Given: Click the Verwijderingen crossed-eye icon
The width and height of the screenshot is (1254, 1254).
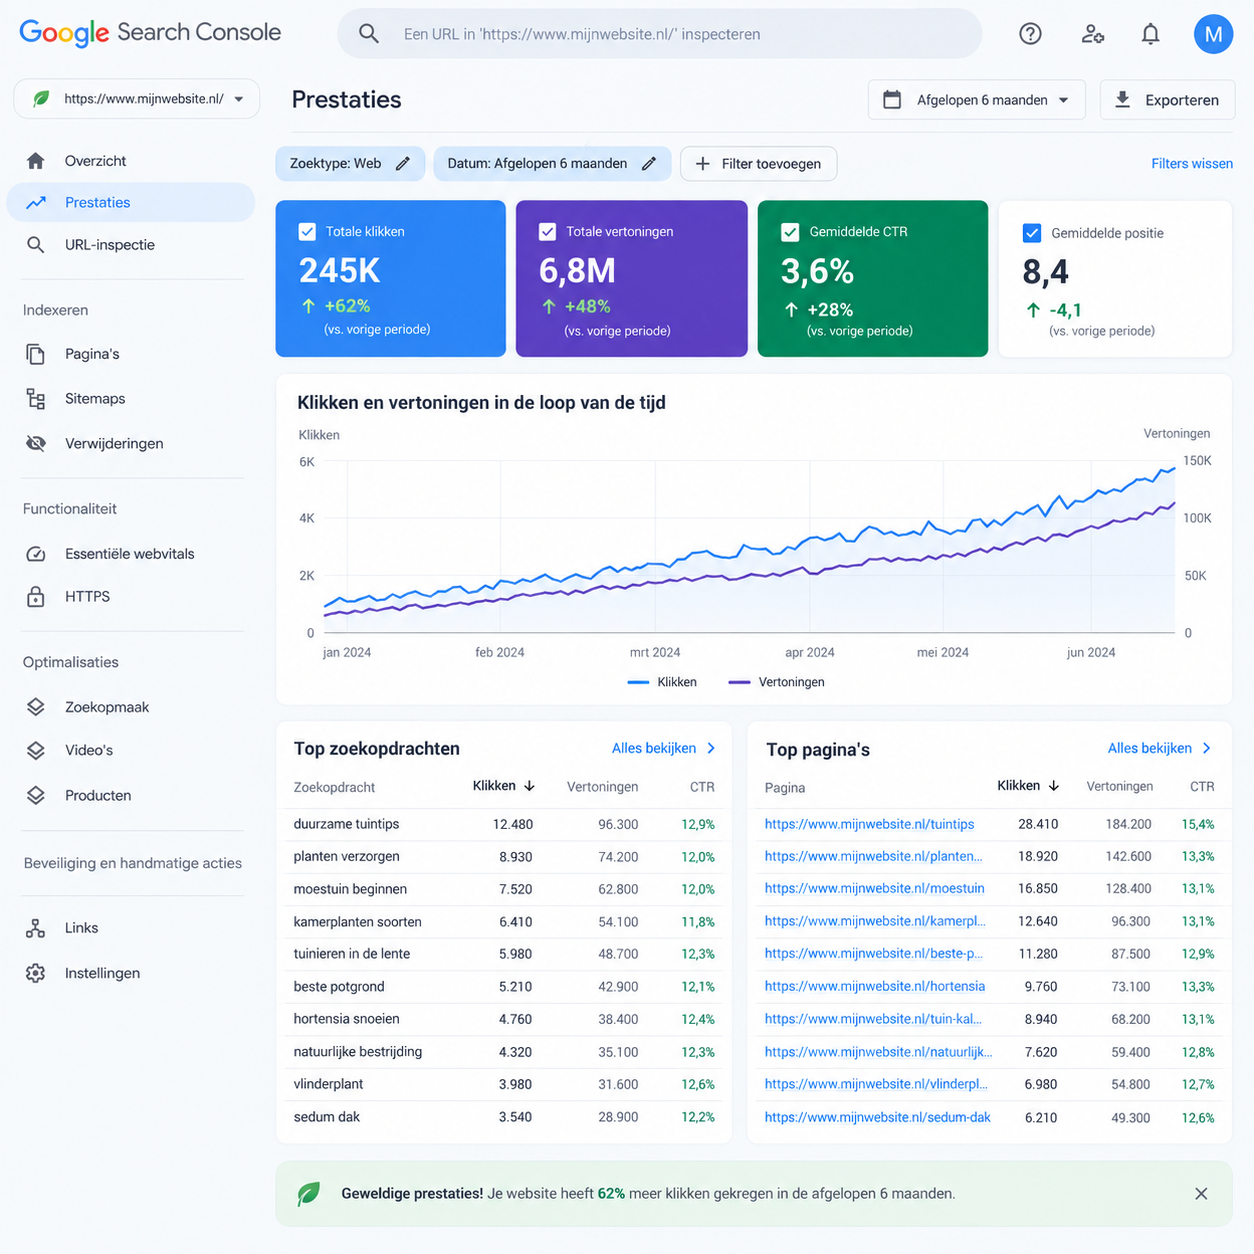Looking at the screenshot, I should [36, 443].
